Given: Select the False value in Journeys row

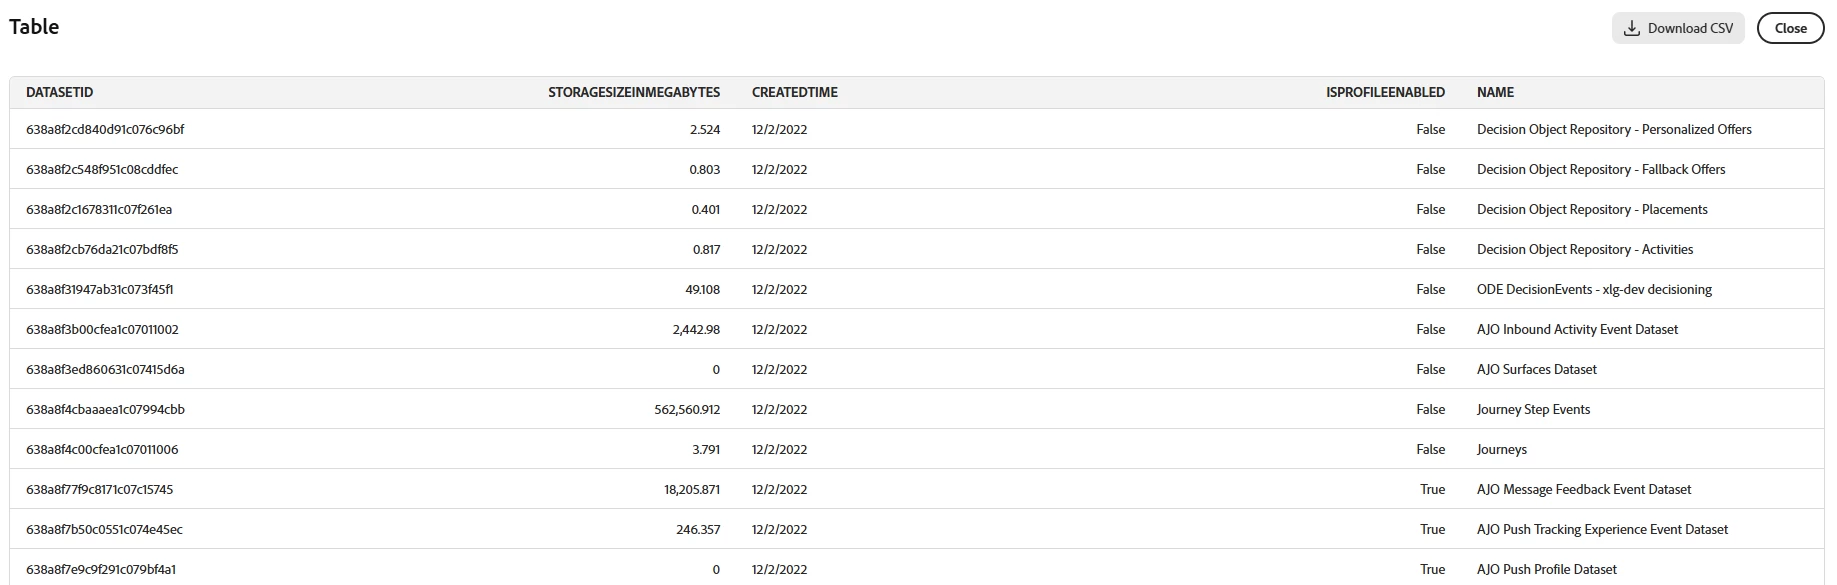Looking at the screenshot, I should pyautogui.click(x=1430, y=449).
